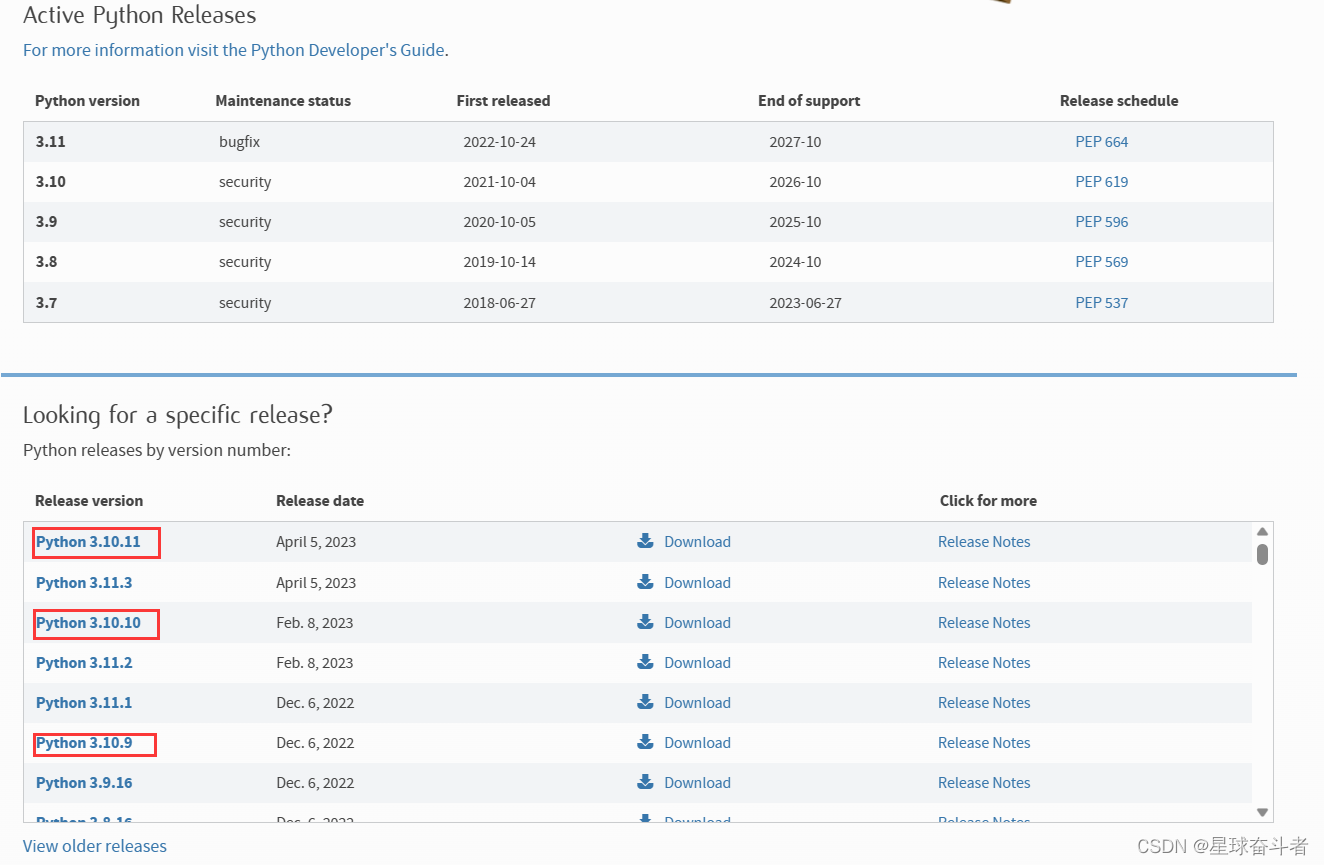
Task: View Release Notes for Python 3.11.2
Action: pyautogui.click(x=984, y=662)
